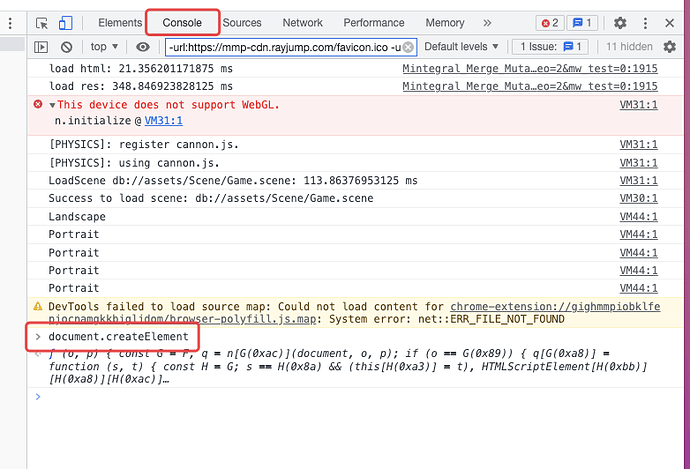Open VM31:1 link for register cannon.js

click(x=639, y=145)
